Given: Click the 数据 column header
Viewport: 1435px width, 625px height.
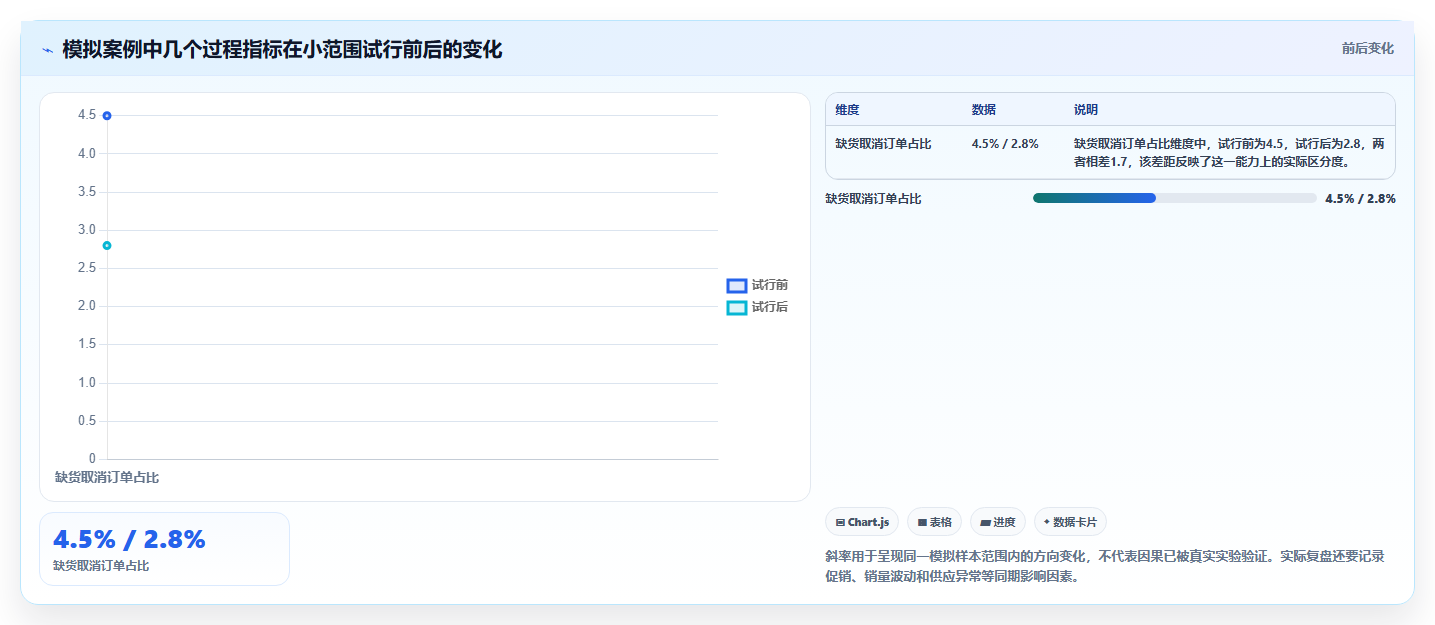Looking at the screenshot, I should pyautogui.click(x=983, y=110).
